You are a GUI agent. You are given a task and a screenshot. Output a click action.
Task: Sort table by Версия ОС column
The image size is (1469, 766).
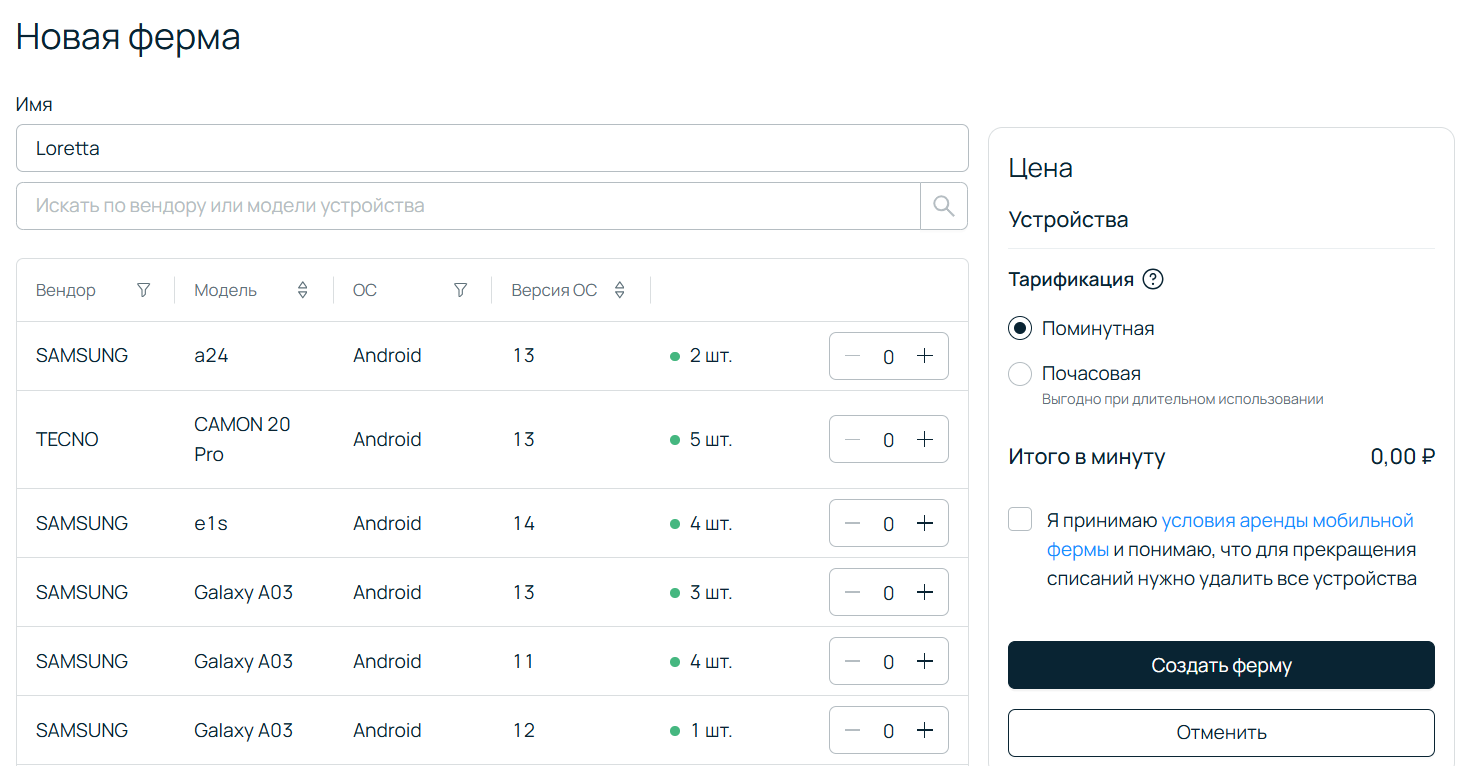tap(619, 290)
